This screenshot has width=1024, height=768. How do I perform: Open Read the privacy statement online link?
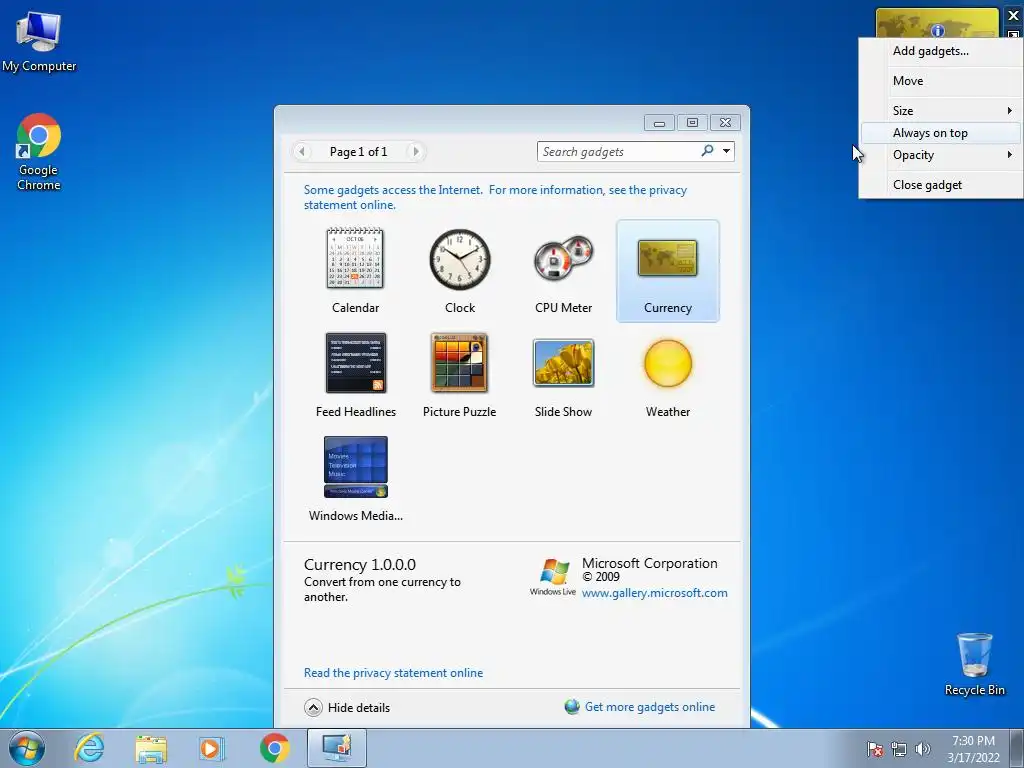[x=393, y=673]
